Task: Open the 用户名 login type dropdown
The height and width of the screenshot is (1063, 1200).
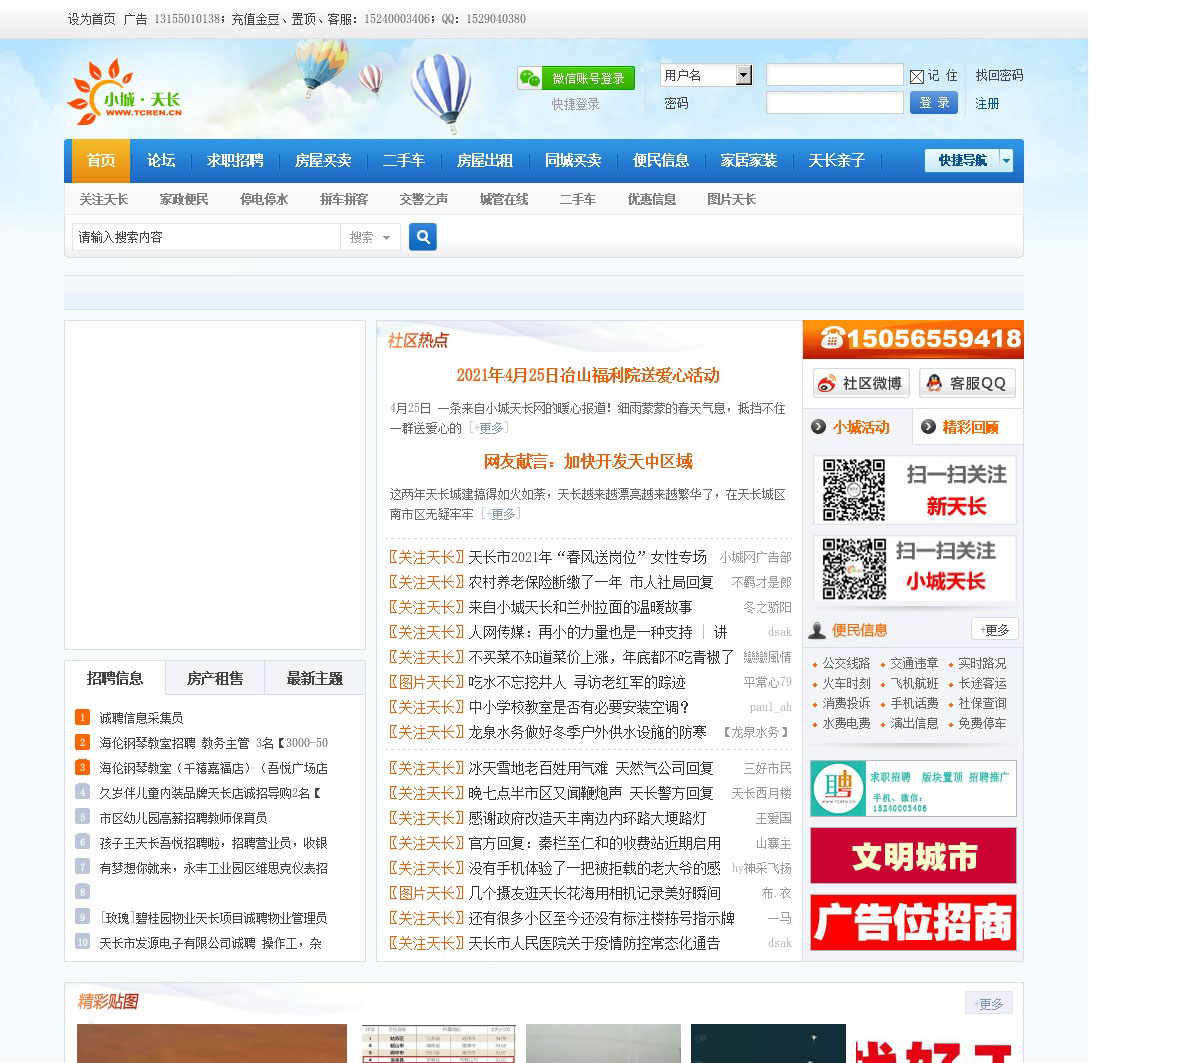Action: [743, 75]
